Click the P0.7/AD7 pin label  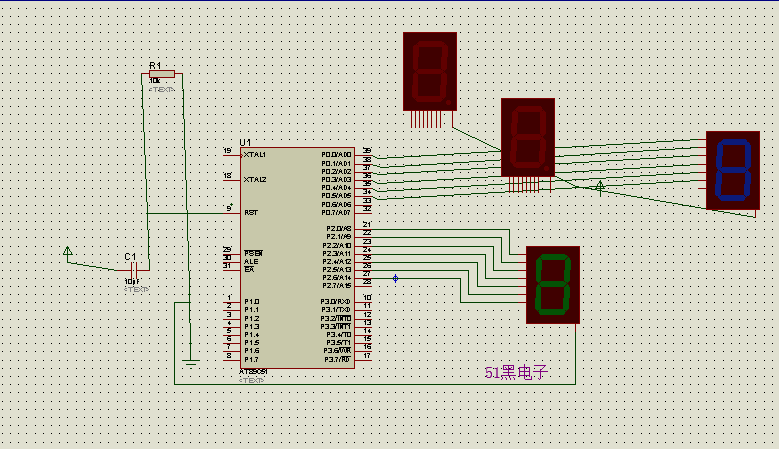336,213
